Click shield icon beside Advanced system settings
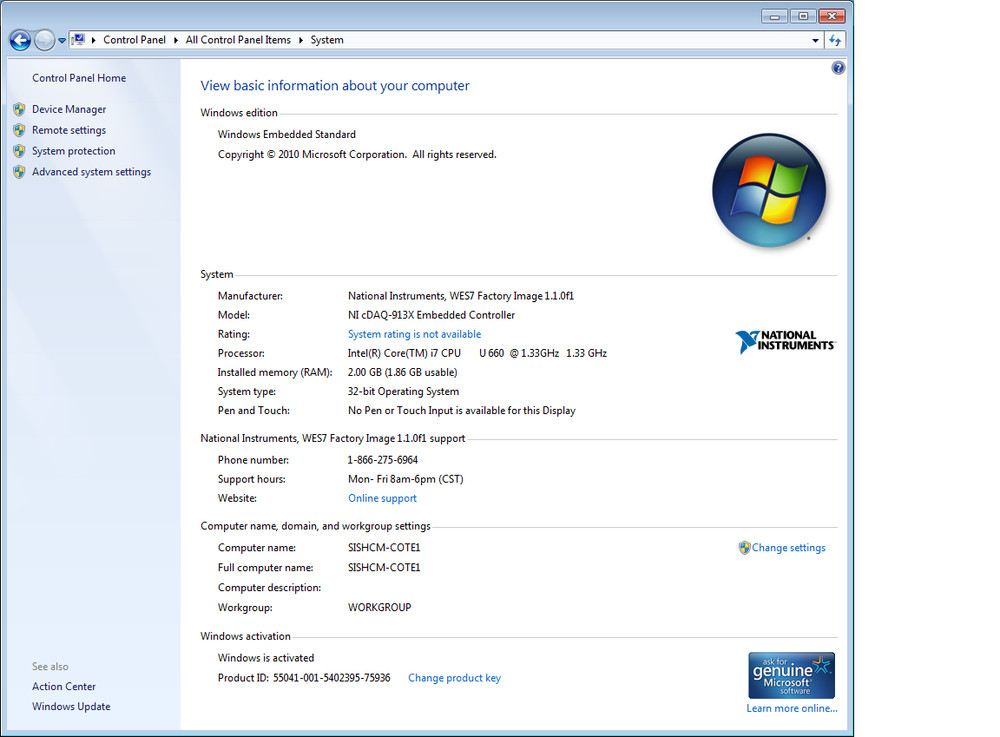The image size is (1000, 737). click(x=19, y=172)
